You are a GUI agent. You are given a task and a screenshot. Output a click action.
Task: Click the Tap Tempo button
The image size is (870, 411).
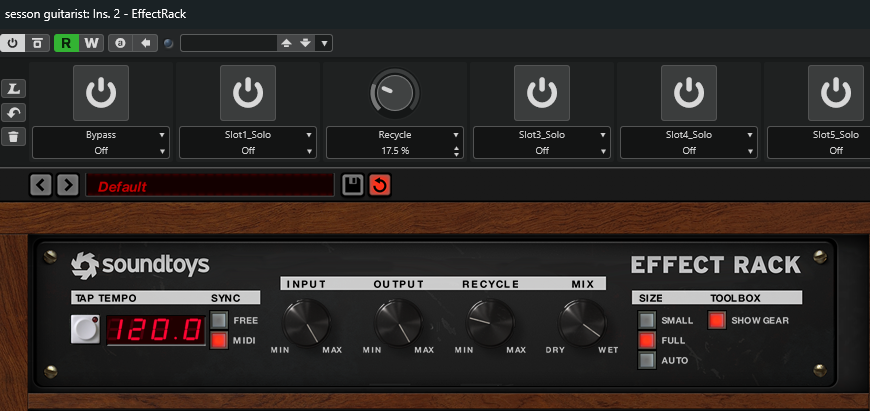pyautogui.click(x=85, y=329)
